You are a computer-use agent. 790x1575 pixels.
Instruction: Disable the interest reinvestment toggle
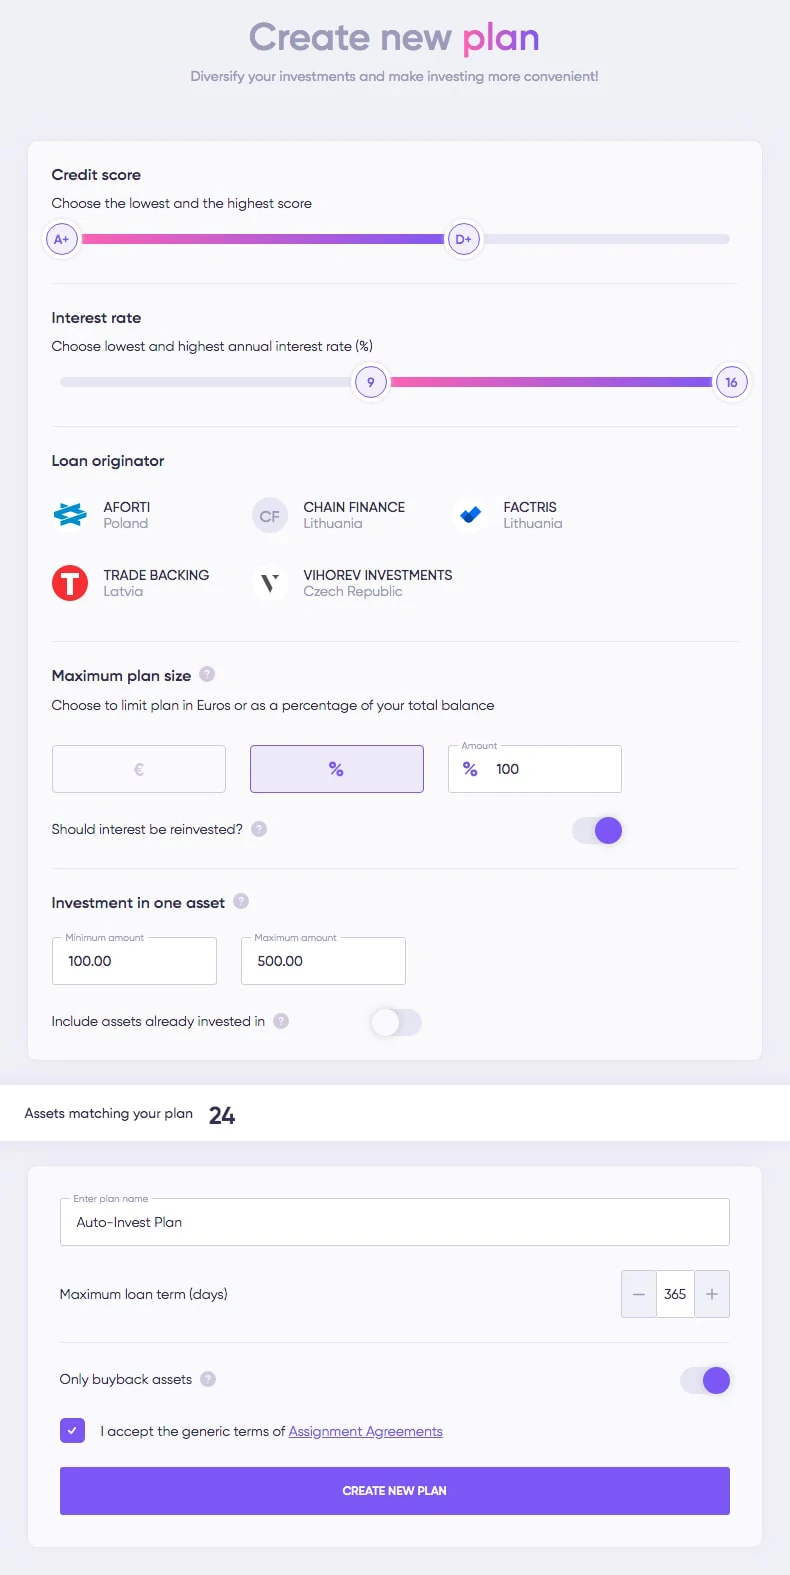click(597, 830)
